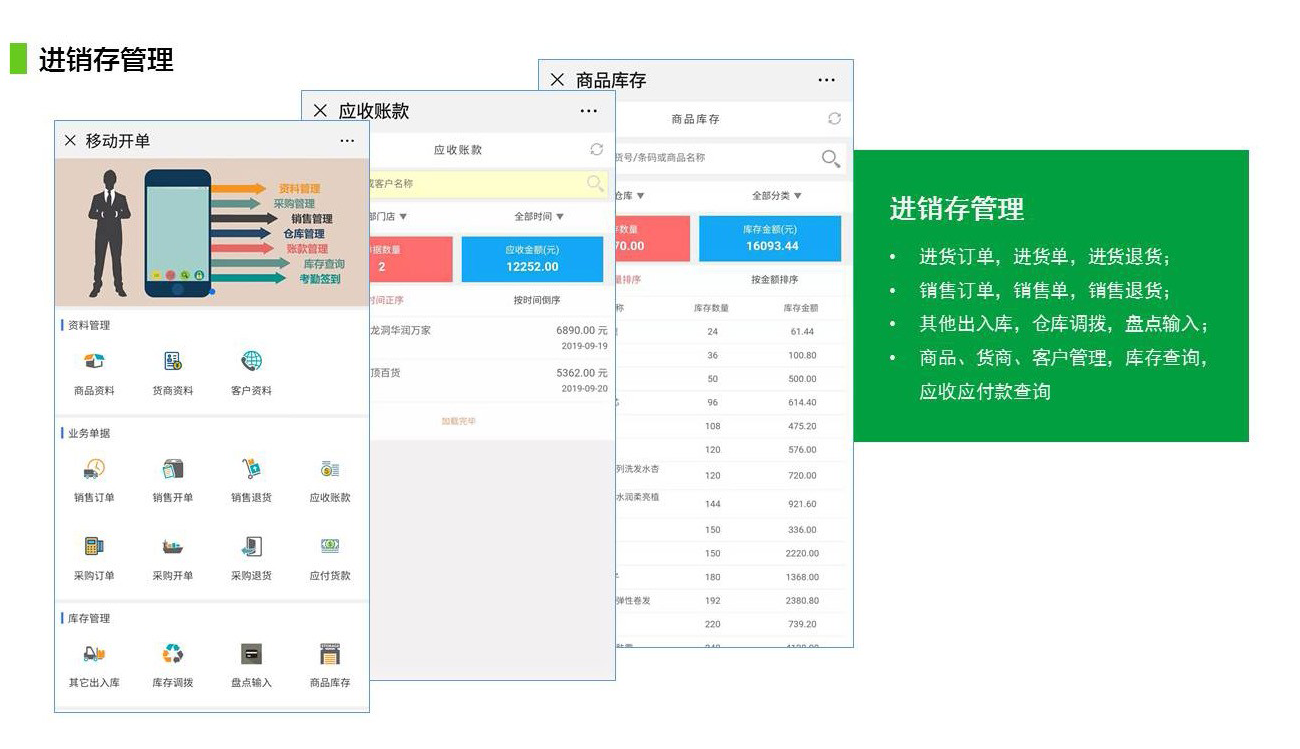Screen dimensions: 1300x749
Task: Open 销售订单 icon
Action: (94, 468)
